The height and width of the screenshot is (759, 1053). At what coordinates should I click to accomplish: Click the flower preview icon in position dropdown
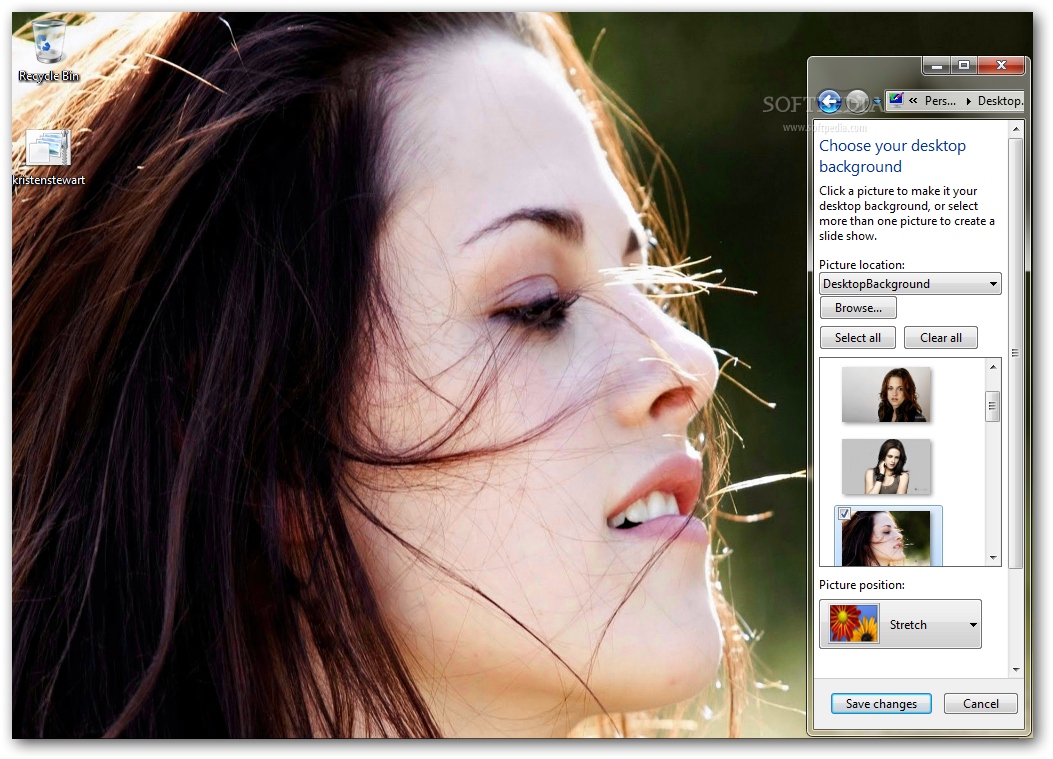(853, 624)
